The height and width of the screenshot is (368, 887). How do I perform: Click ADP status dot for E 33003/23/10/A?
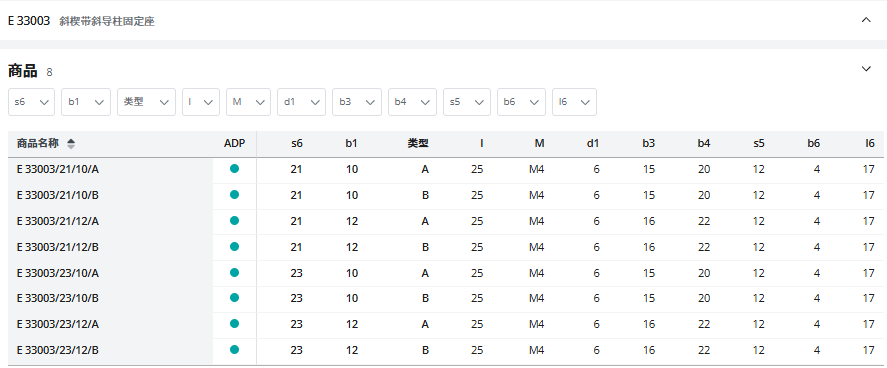point(235,272)
